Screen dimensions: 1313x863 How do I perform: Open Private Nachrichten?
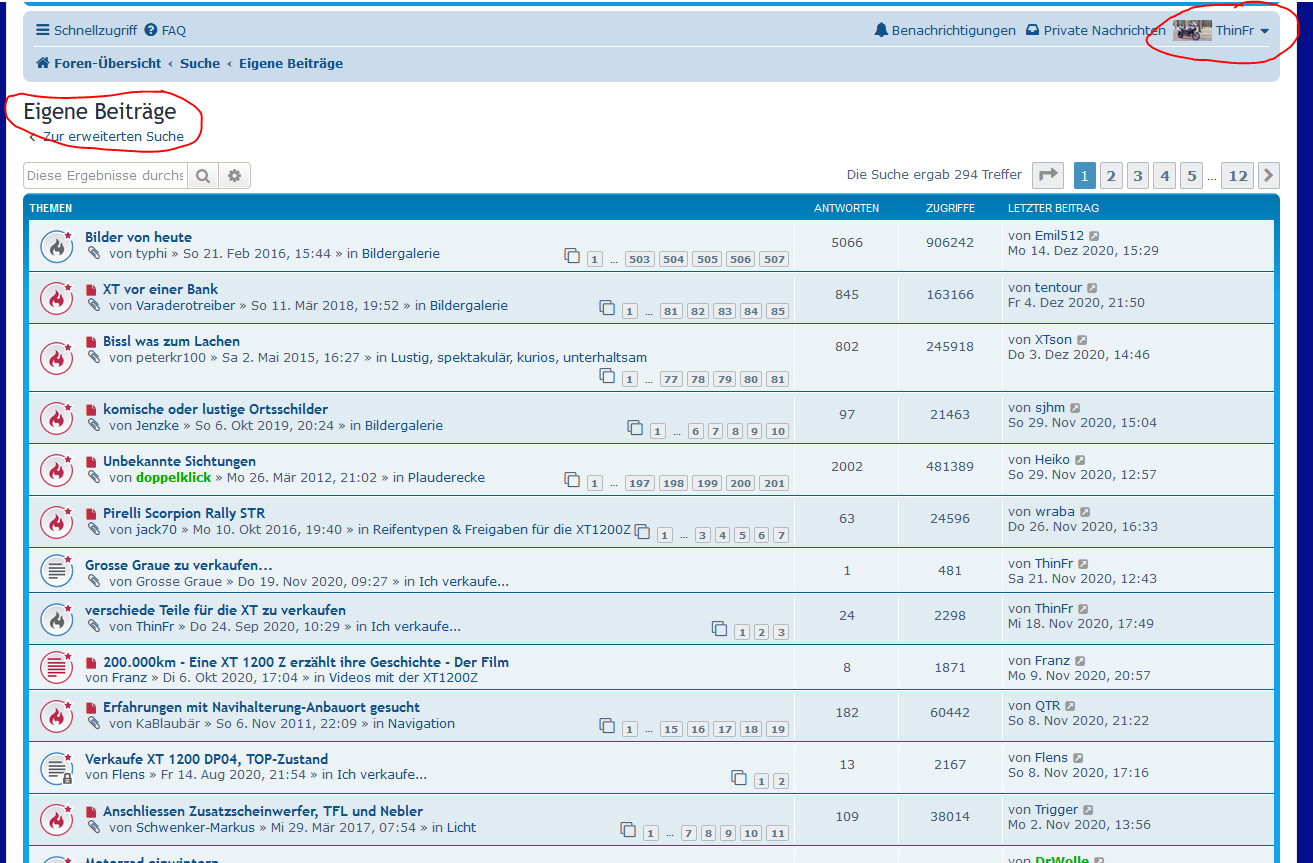click(1095, 31)
